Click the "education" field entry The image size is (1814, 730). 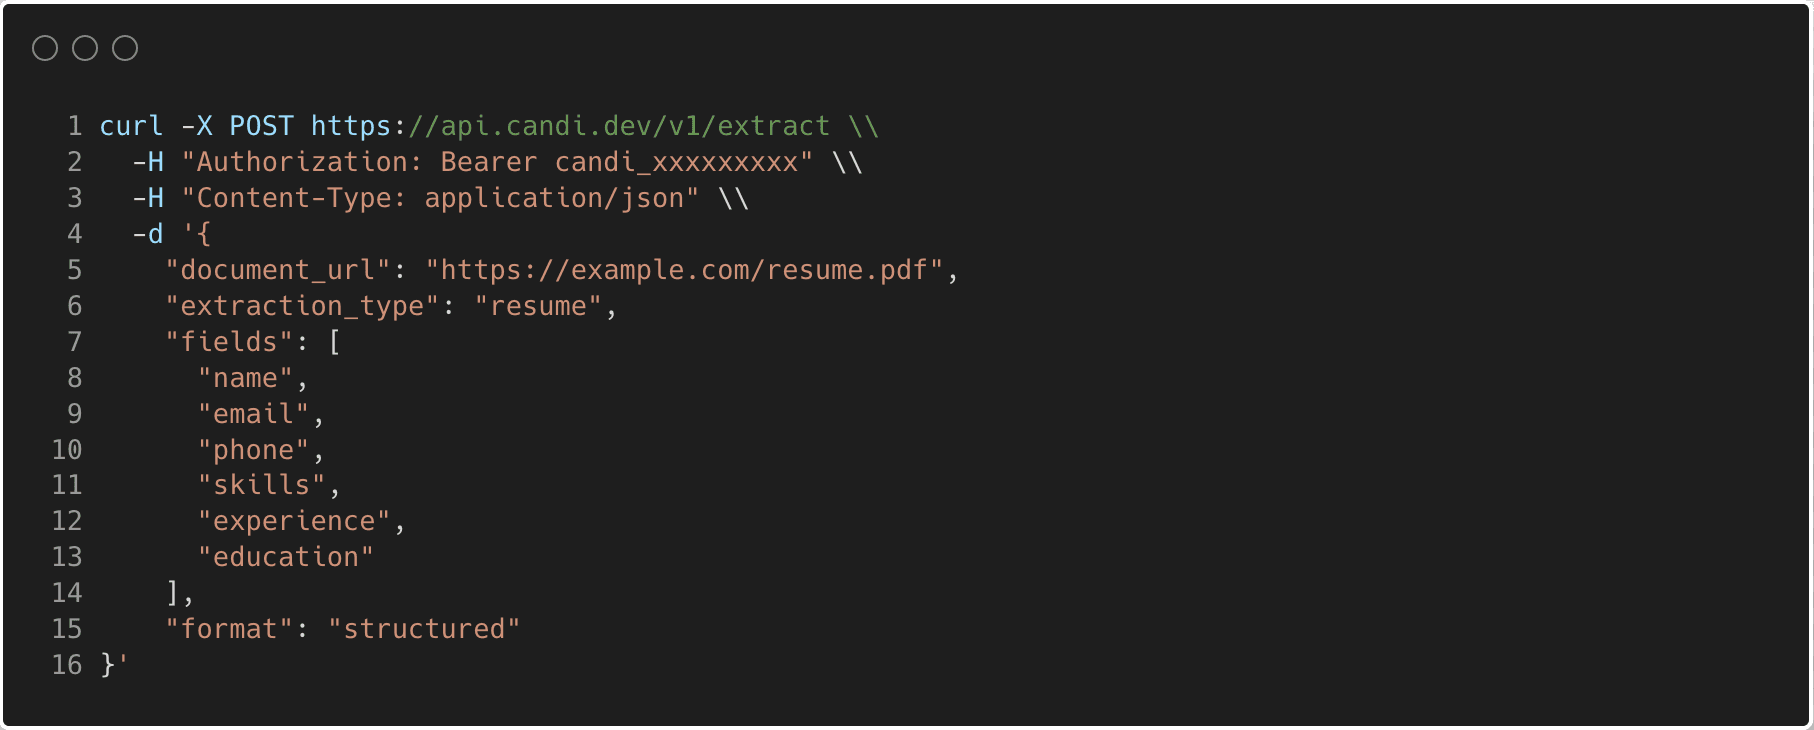pos(286,557)
